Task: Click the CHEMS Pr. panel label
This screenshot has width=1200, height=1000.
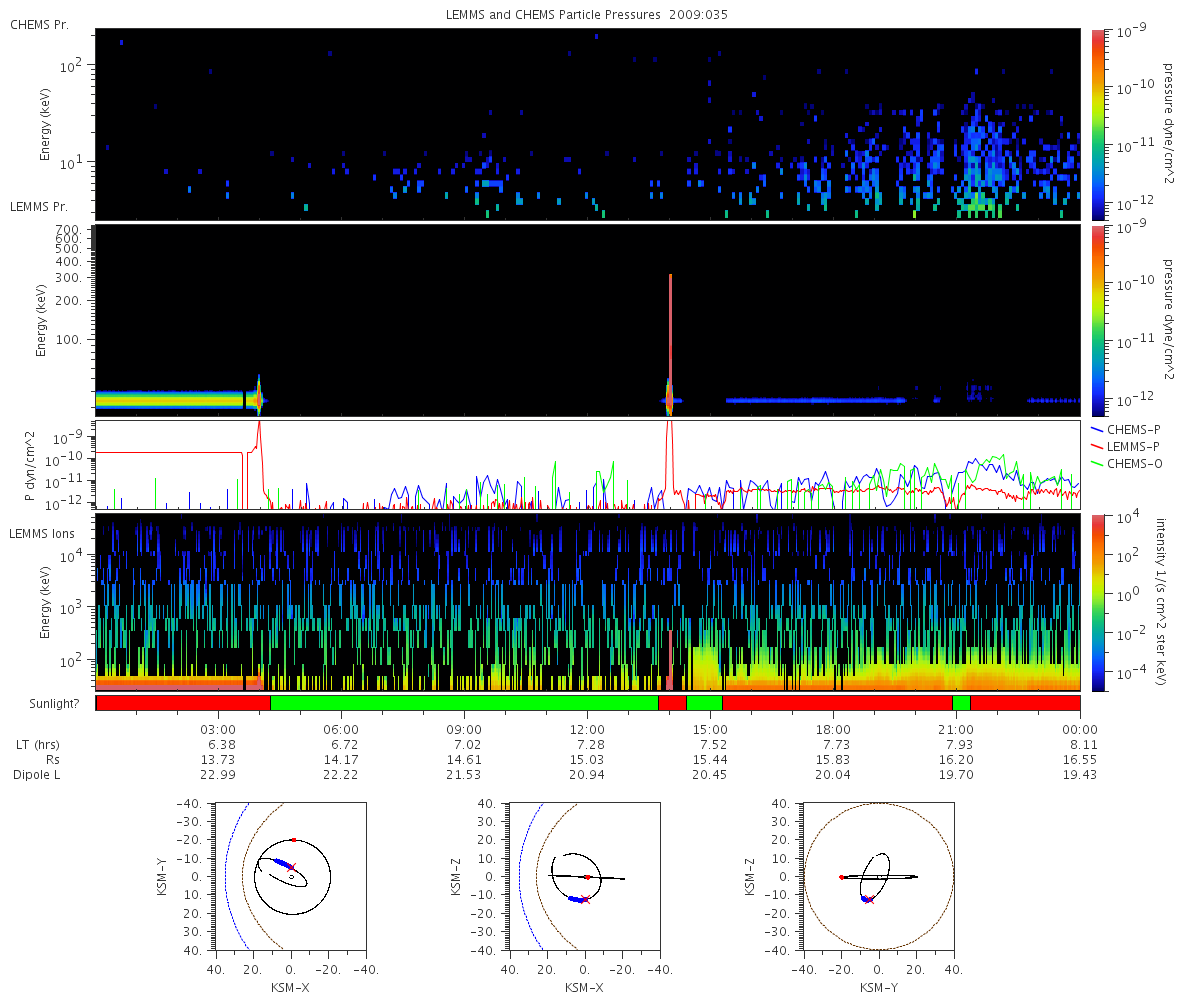Action: coord(39,24)
